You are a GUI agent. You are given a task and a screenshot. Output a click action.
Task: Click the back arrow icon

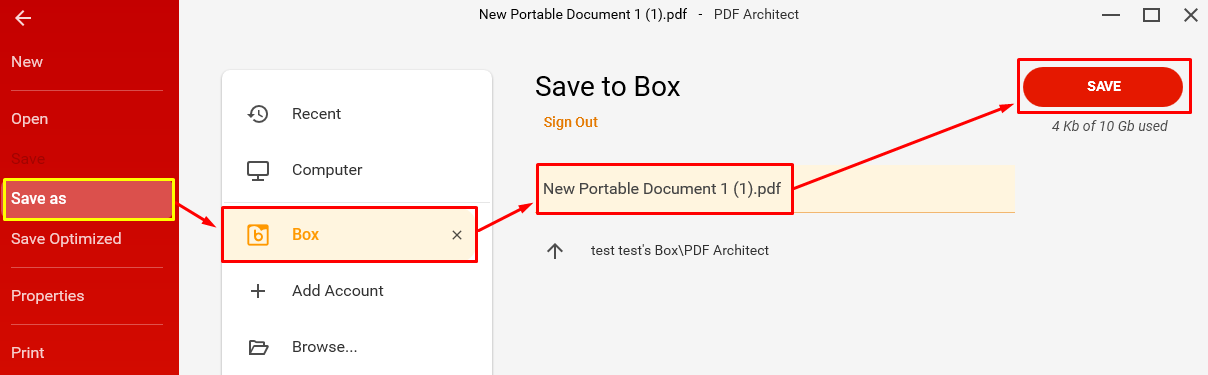click(23, 18)
